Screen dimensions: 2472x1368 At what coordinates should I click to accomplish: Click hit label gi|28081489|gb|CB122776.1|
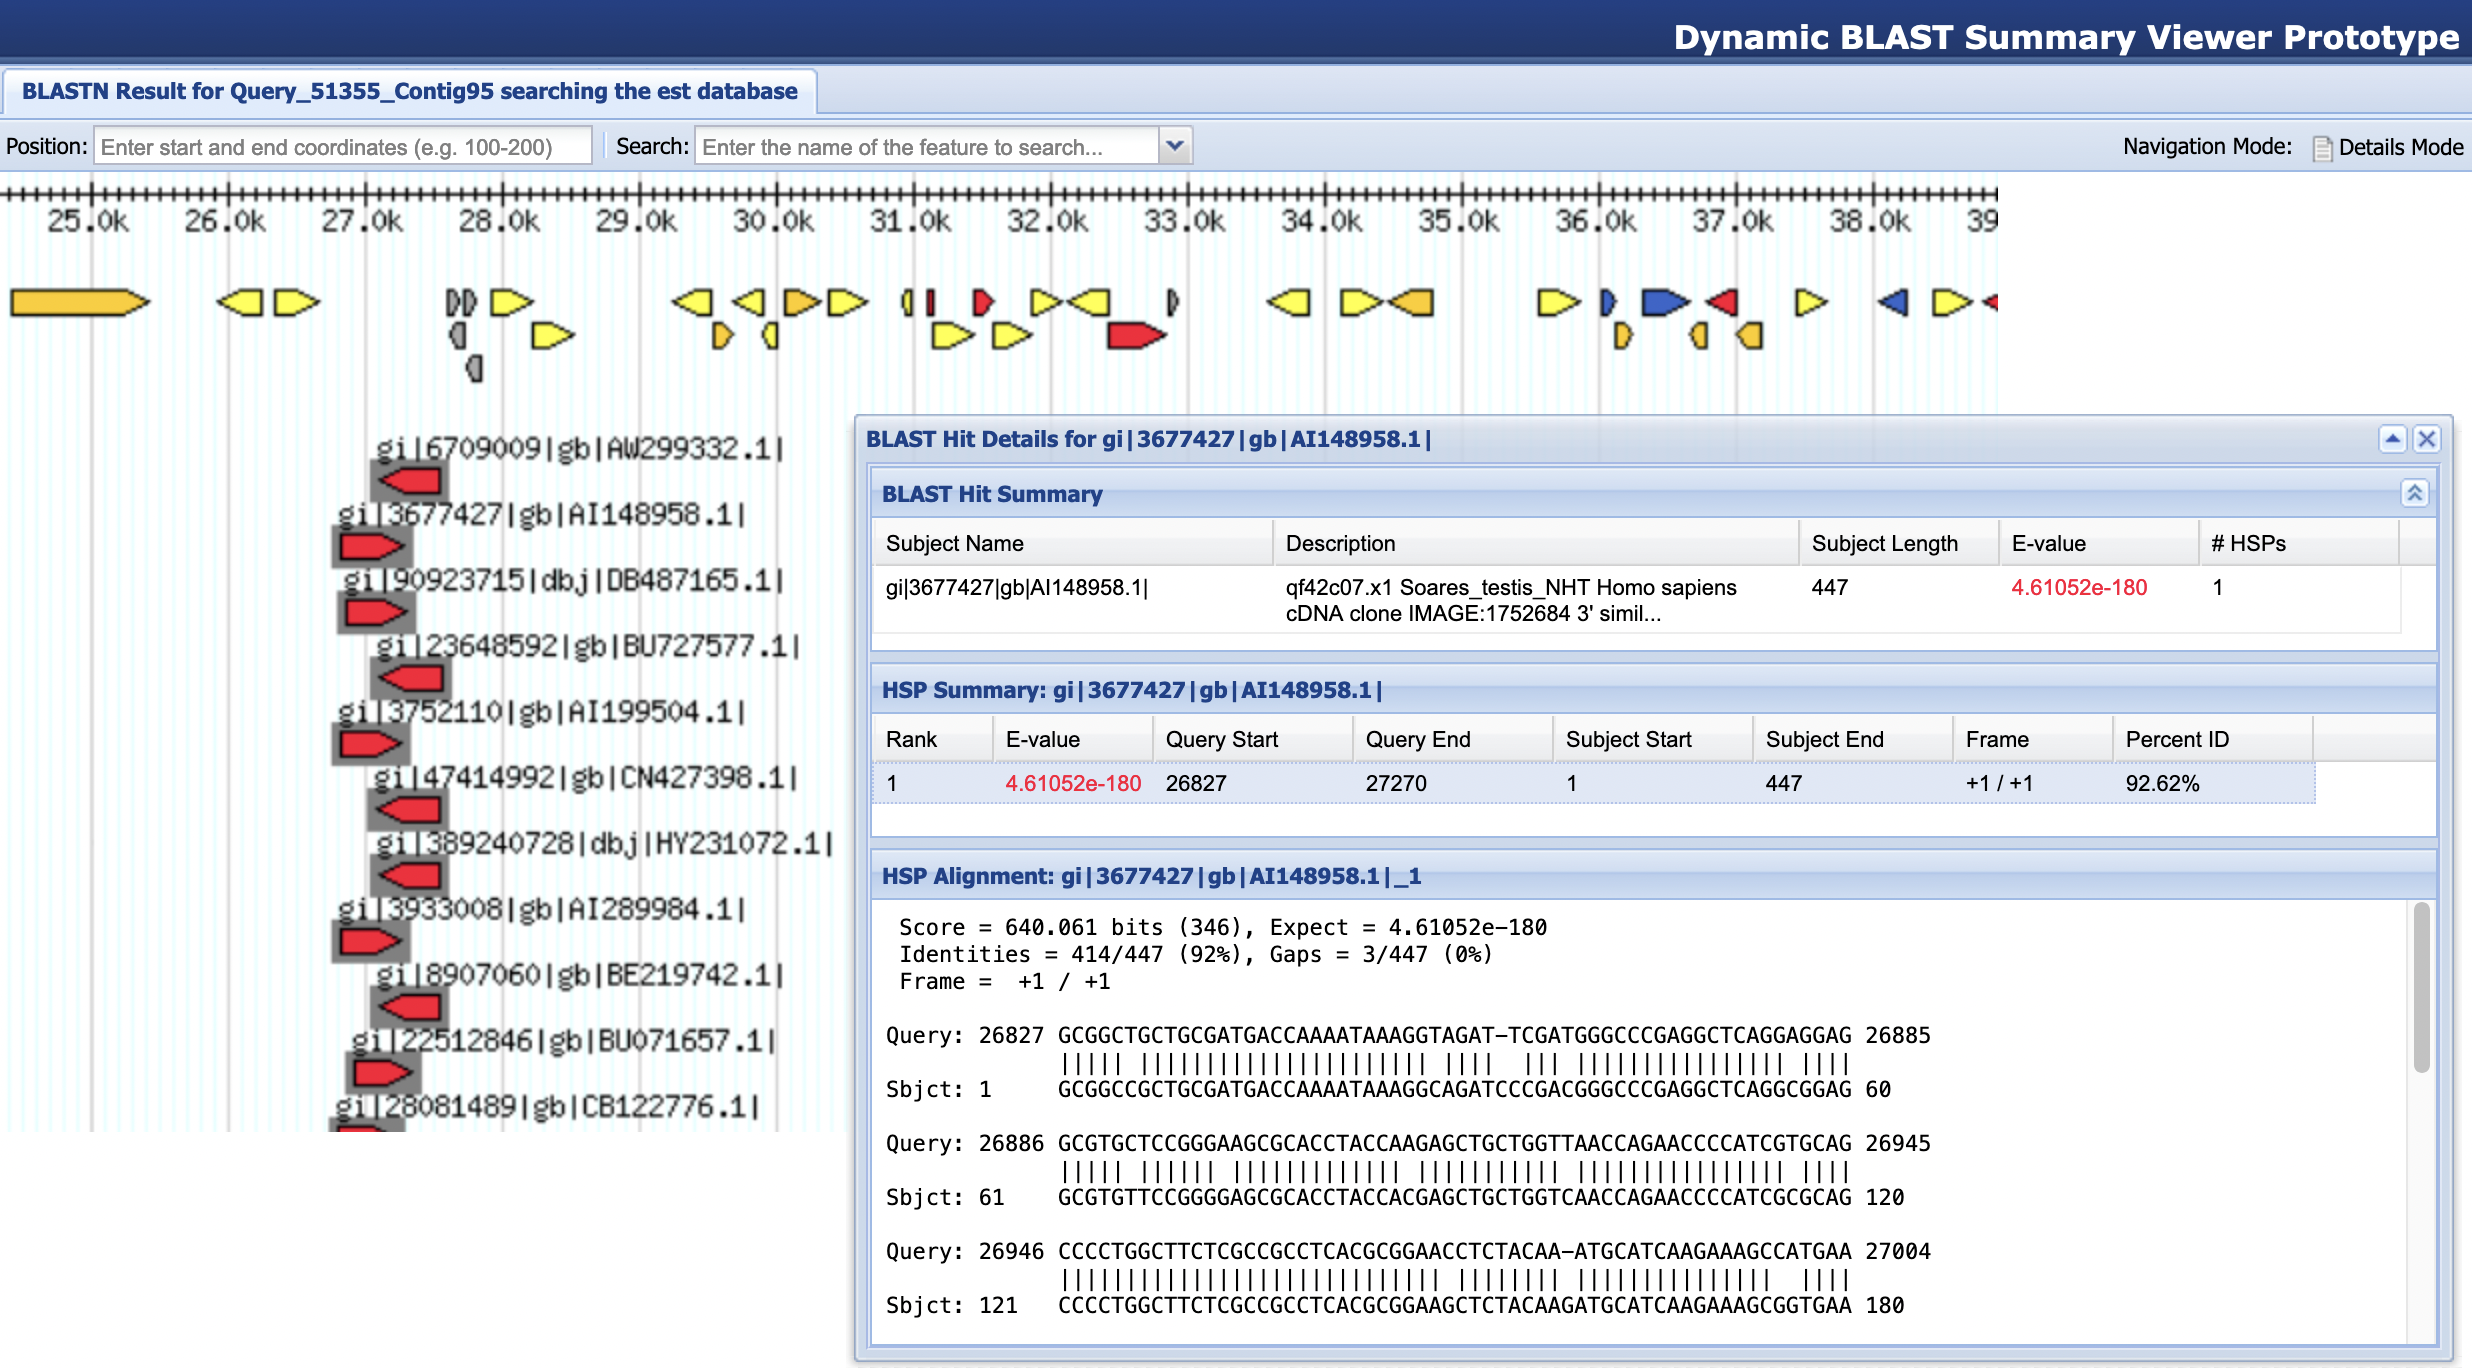(547, 1107)
